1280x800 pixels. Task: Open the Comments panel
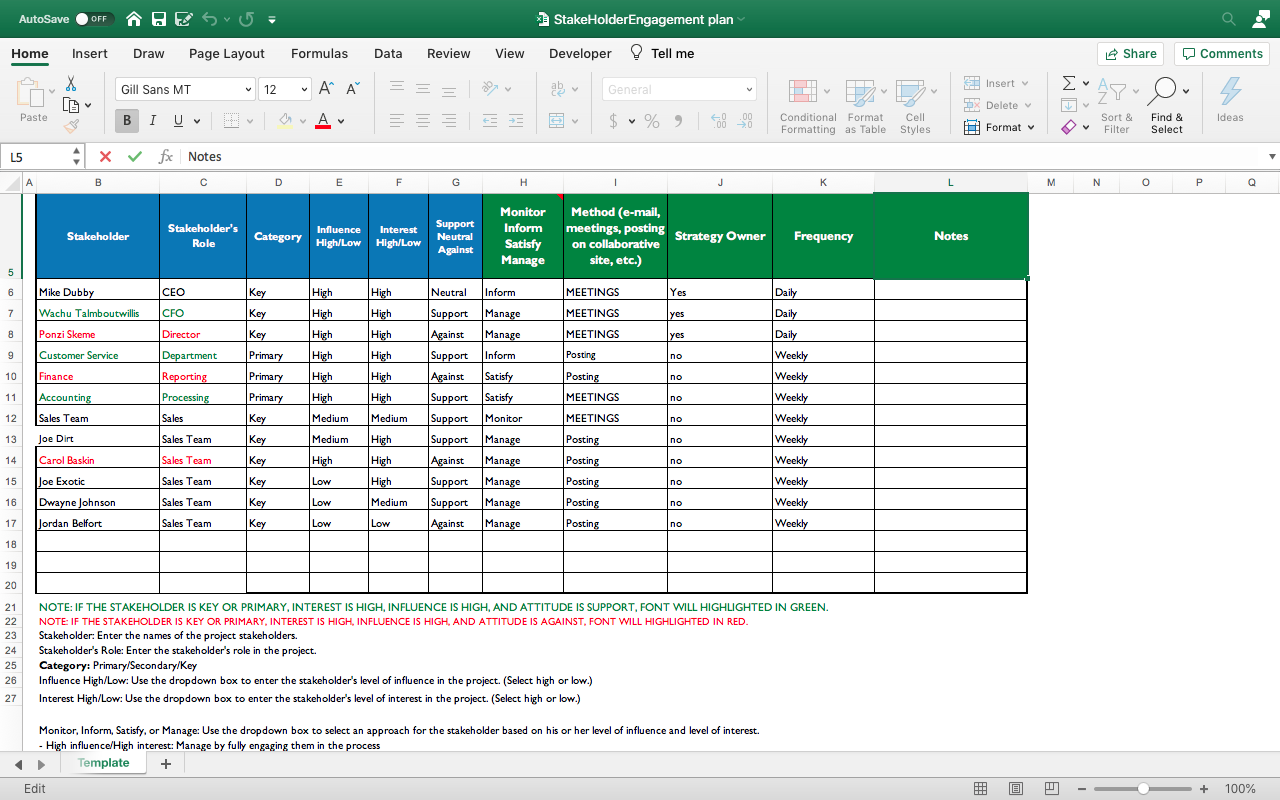click(x=1221, y=53)
